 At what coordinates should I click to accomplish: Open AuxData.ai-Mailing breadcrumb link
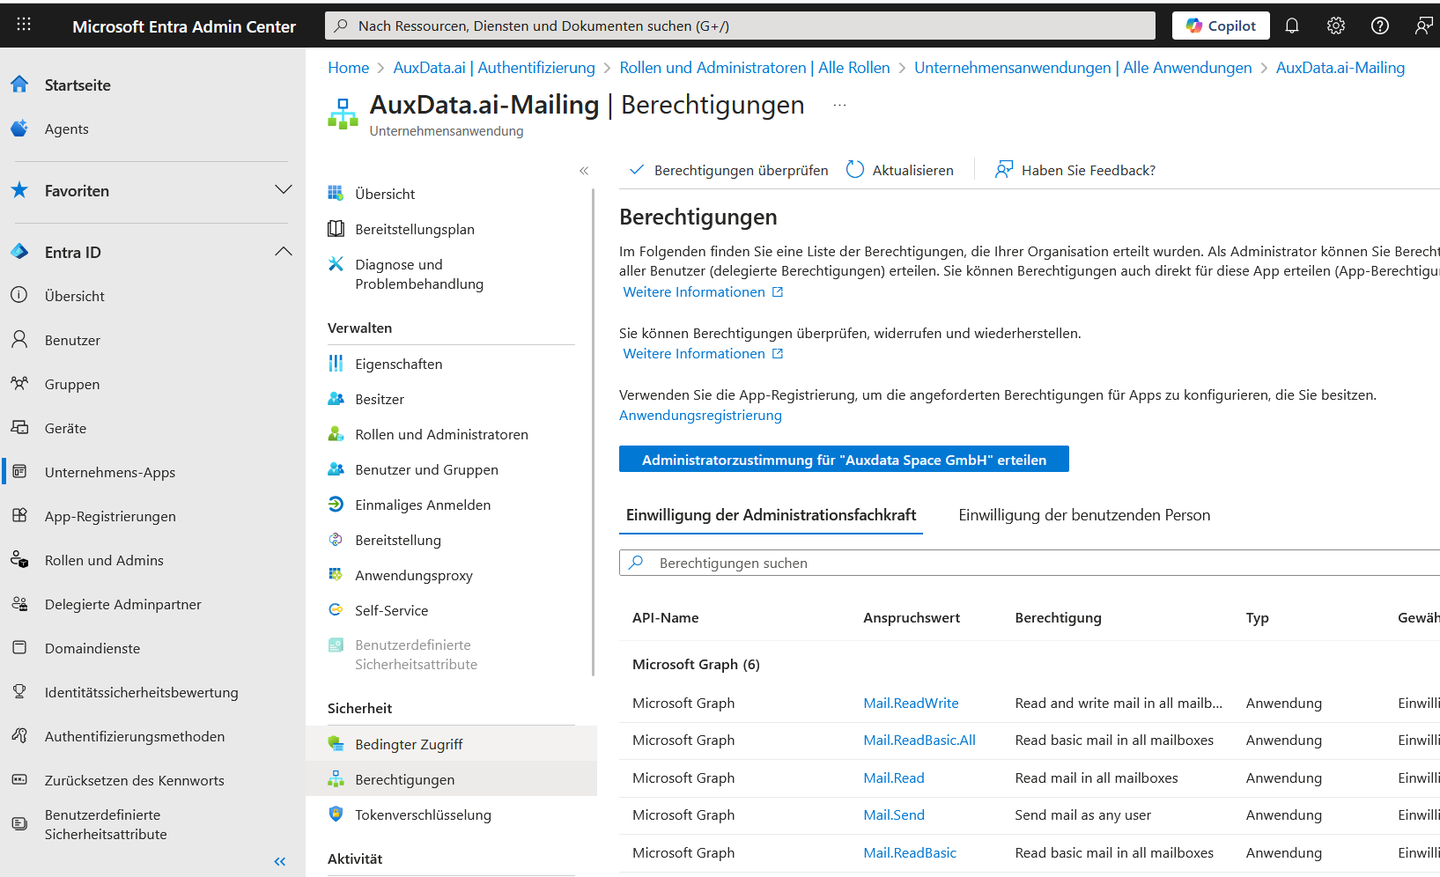click(1340, 67)
